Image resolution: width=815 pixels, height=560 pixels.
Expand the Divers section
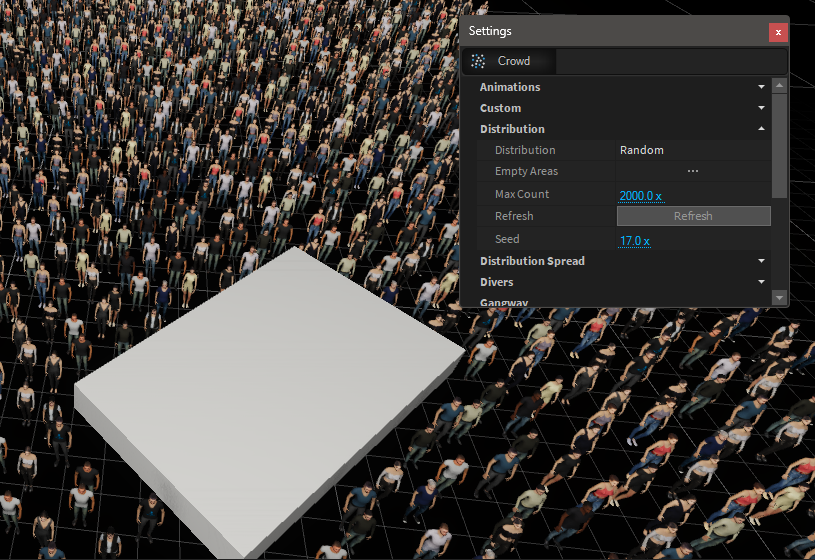(761, 282)
